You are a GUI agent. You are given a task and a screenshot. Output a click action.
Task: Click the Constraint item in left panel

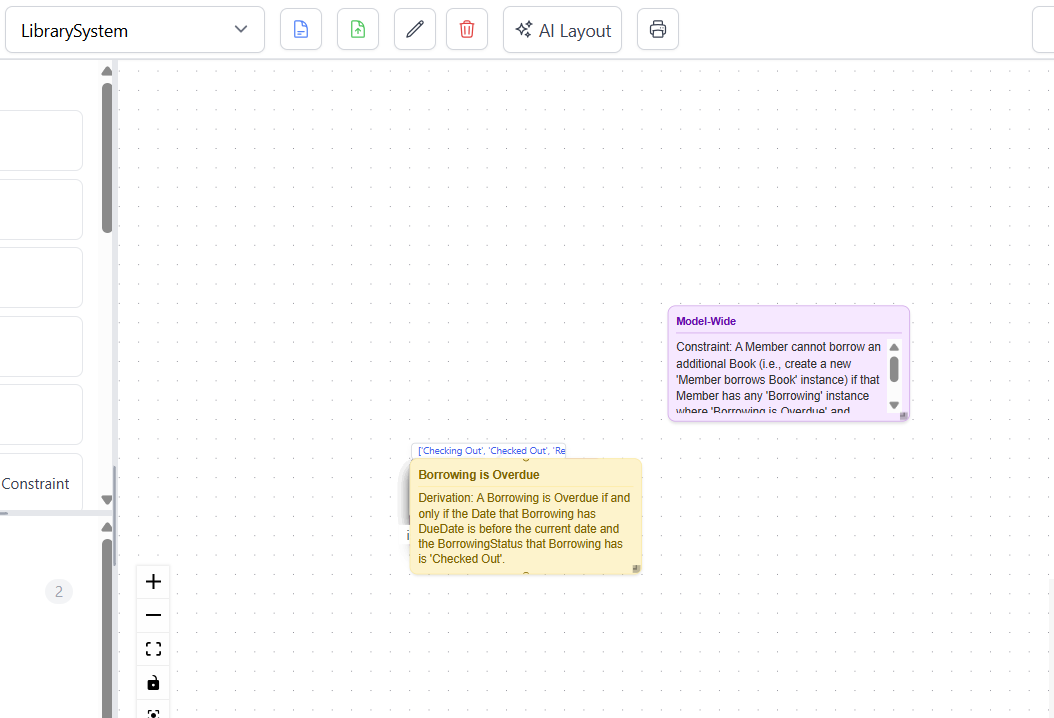pyautogui.click(x=36, y=484)
